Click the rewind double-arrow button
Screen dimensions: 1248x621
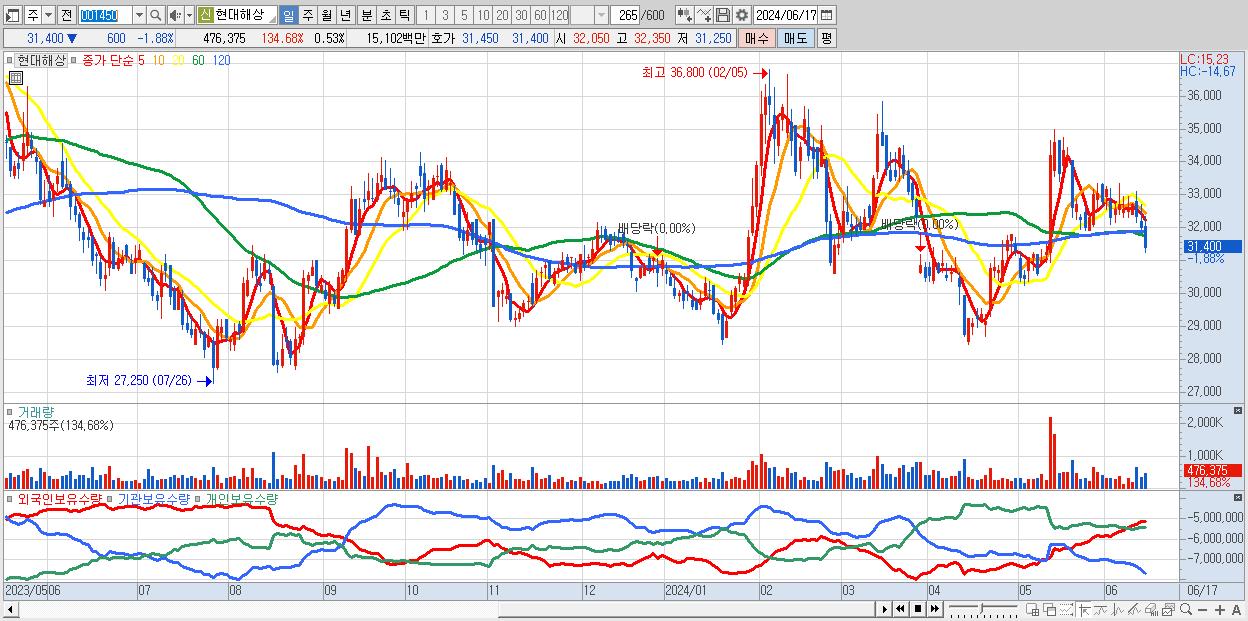[x=900, y=609]
